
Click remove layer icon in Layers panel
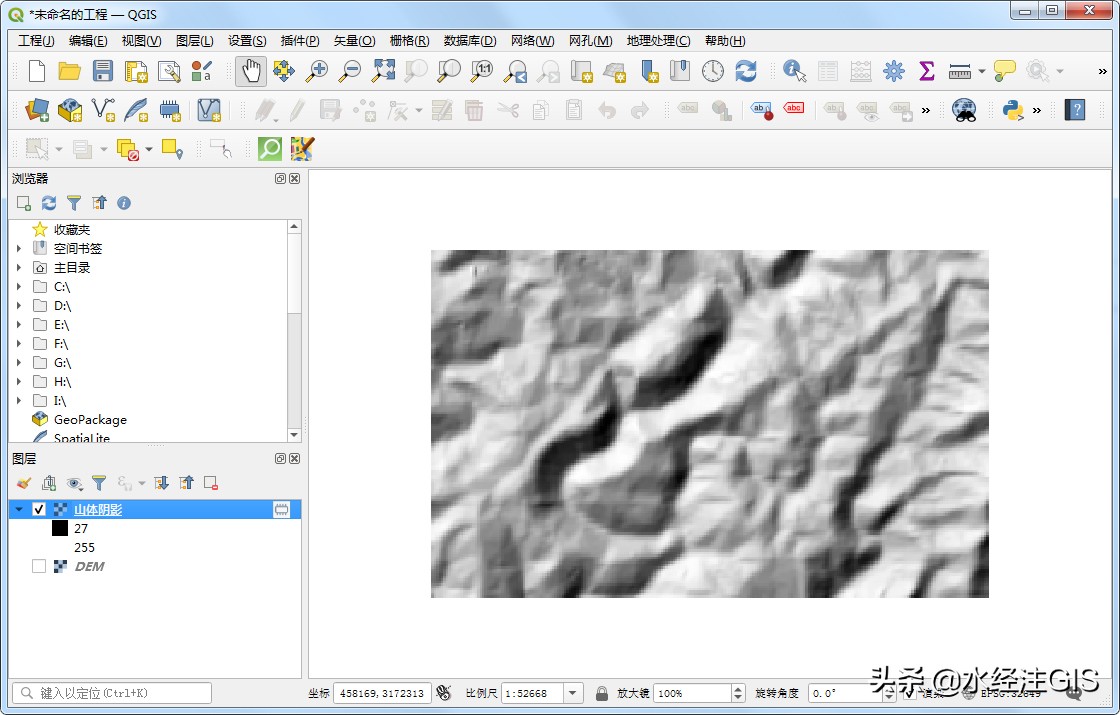pyautogui.click(x=211, y=484)
